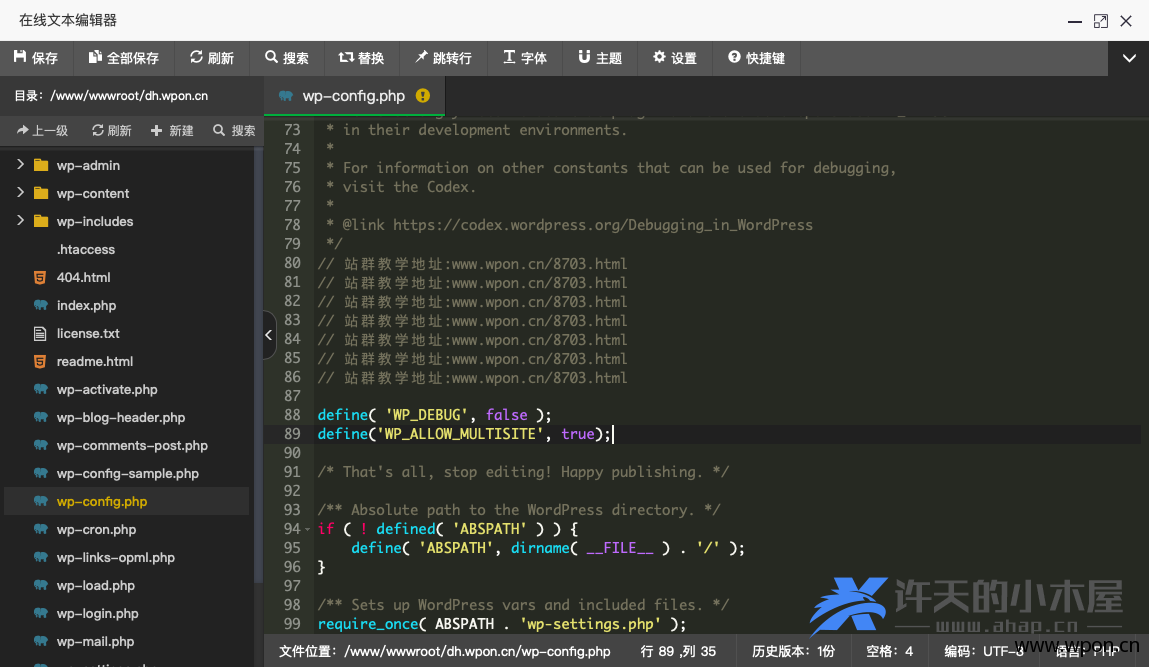Click the directory path /www/wwwroot/dh.wpon.cn
The height and width of the screenshot is (667, 1149).
click(129, 96)
